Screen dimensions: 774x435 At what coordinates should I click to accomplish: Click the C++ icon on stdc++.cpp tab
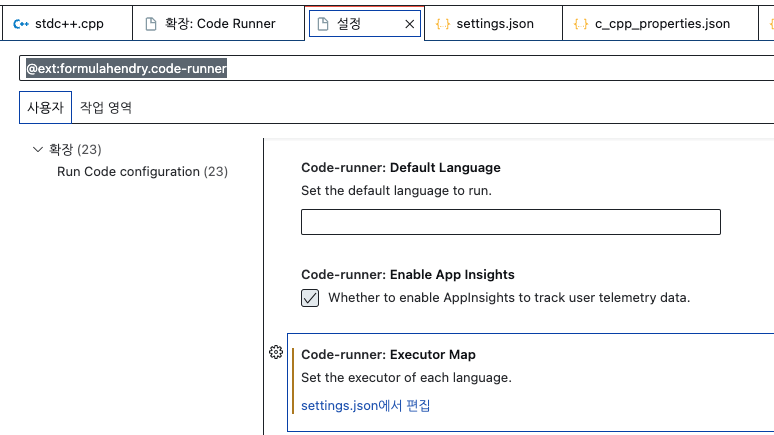point(21,24)
